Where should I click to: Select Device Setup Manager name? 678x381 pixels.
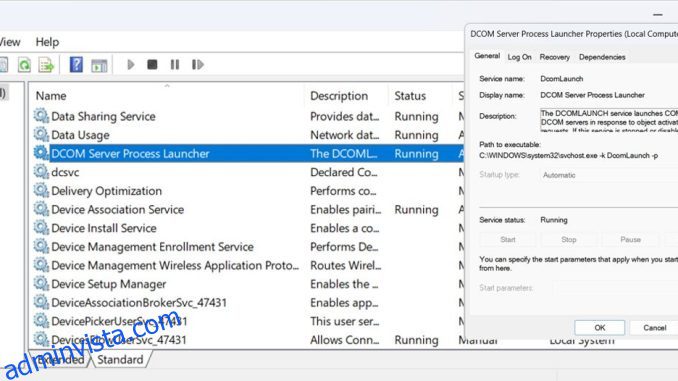tap(109, 284)
